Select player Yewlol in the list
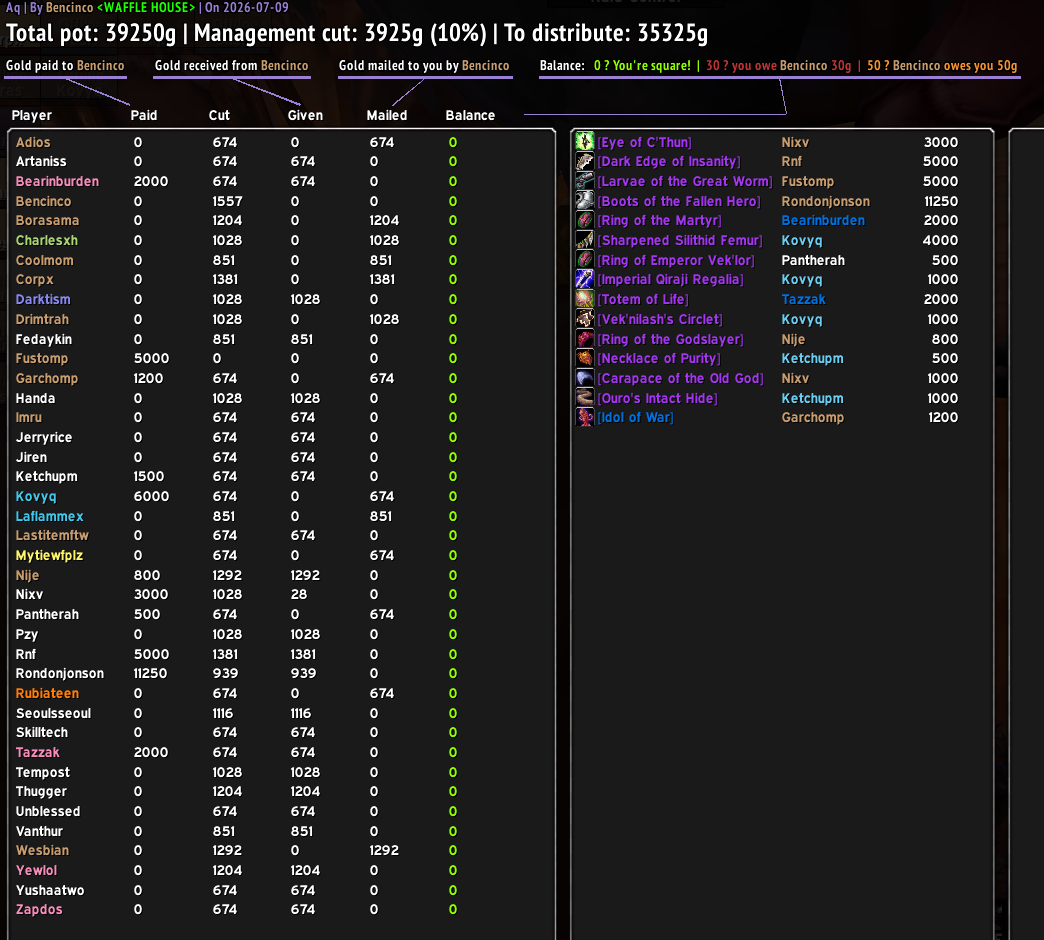1044x940 pixels. [37, 870]
